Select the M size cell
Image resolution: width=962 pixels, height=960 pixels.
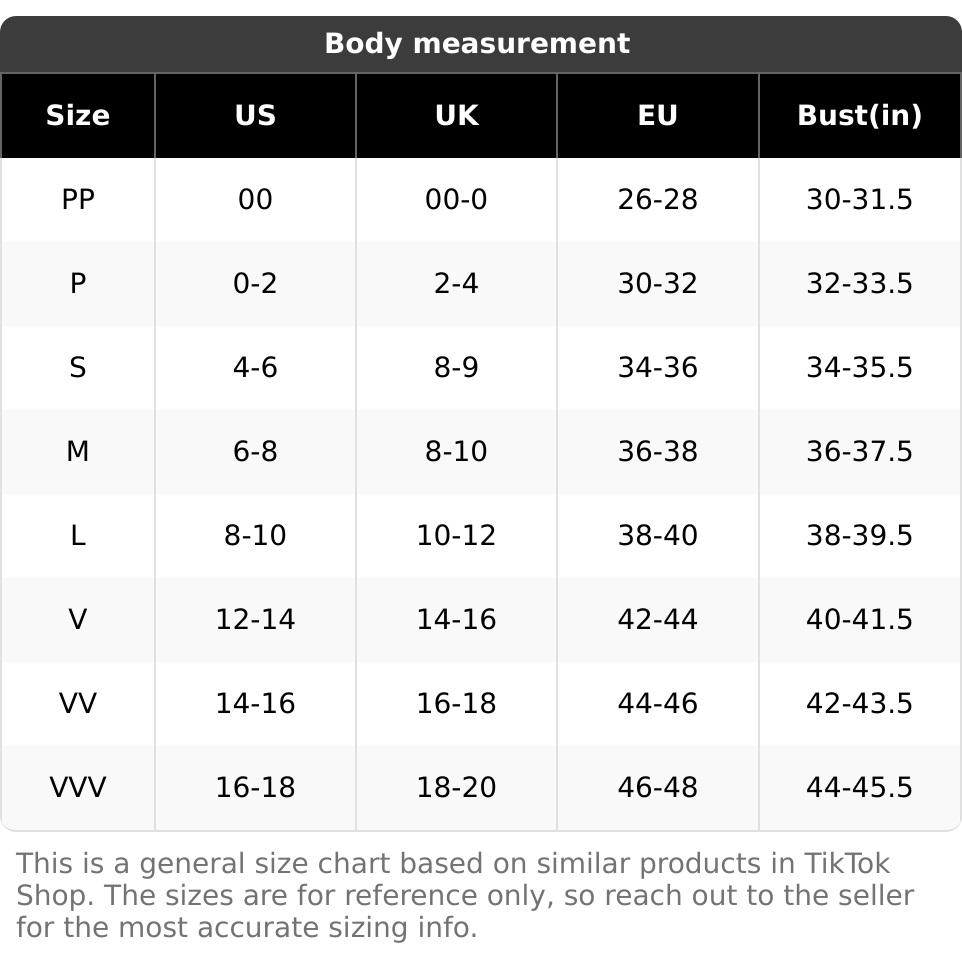pos(78,452)
